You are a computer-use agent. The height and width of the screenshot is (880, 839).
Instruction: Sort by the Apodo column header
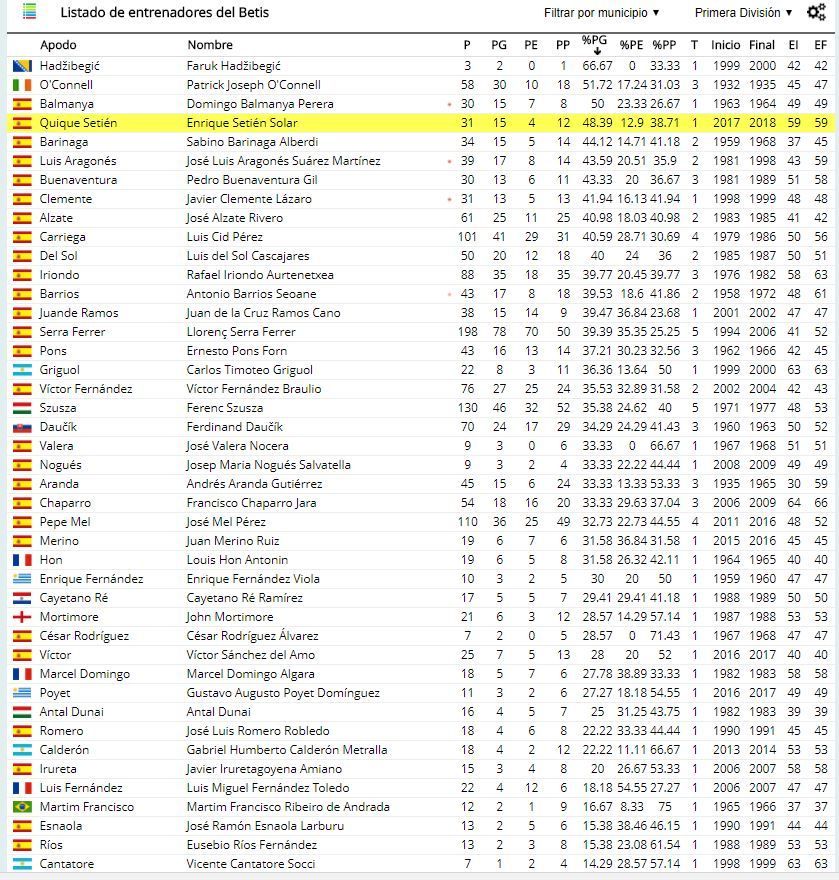coord(58,45)
